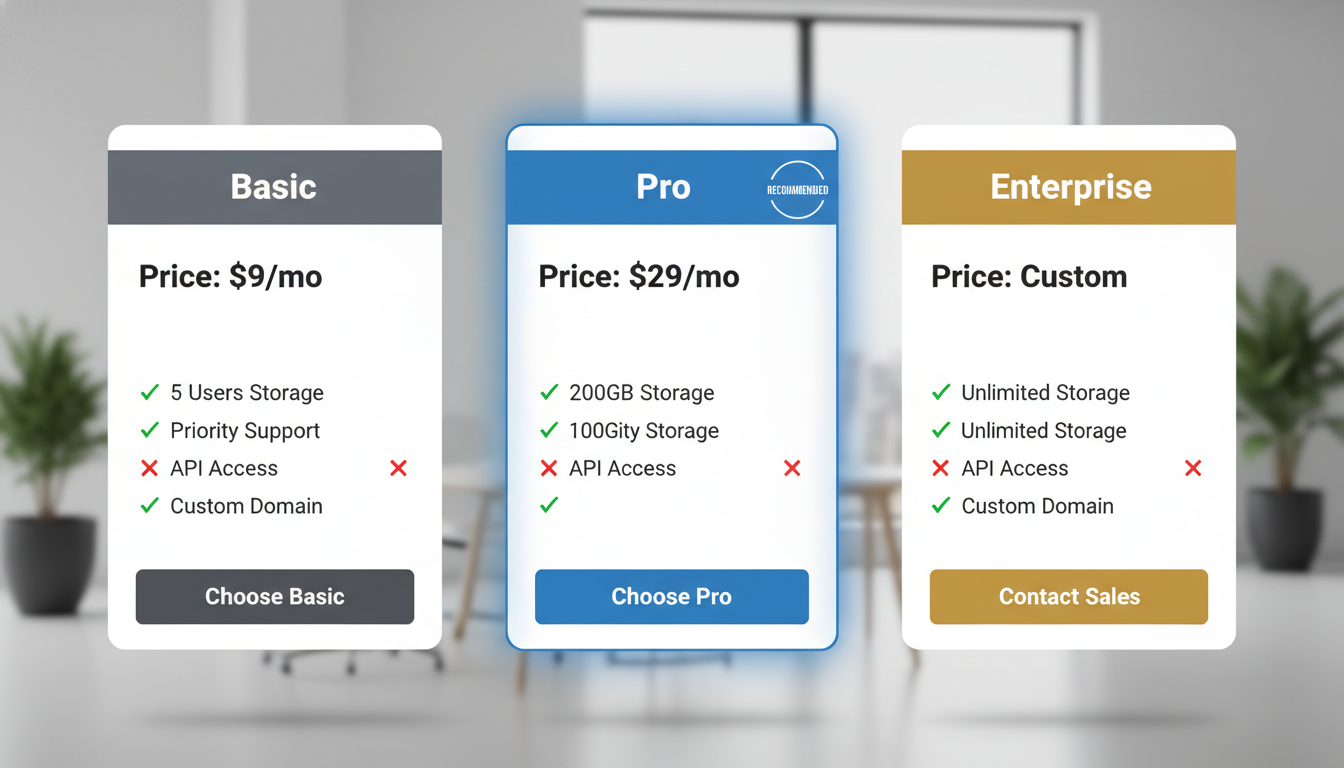
Task: Click the red X at right edge of Basic card
Action: click(398, 468)
